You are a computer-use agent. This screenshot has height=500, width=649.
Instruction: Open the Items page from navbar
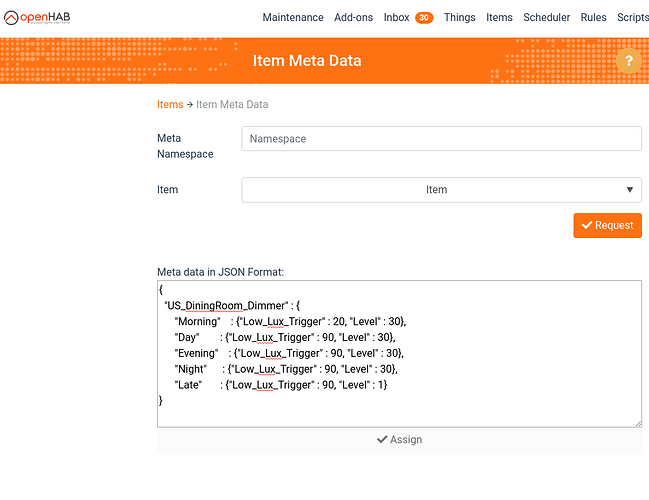tap(499, 17)
